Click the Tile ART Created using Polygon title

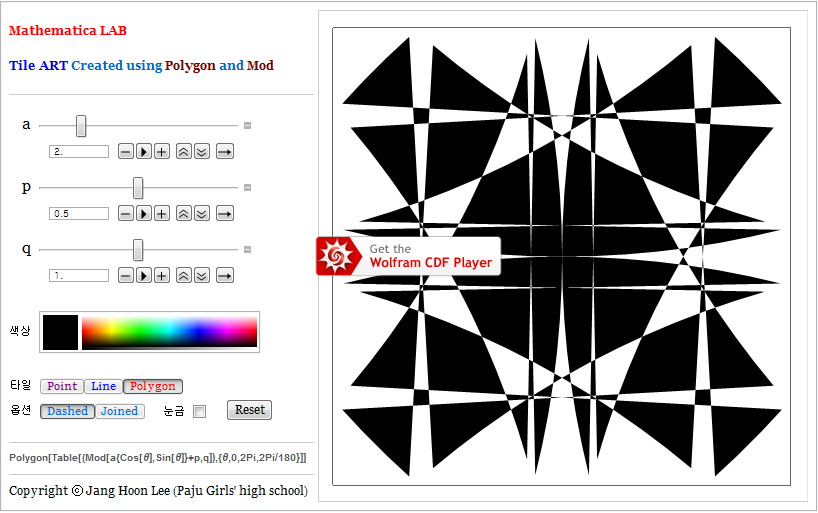[x=141, y=66]
